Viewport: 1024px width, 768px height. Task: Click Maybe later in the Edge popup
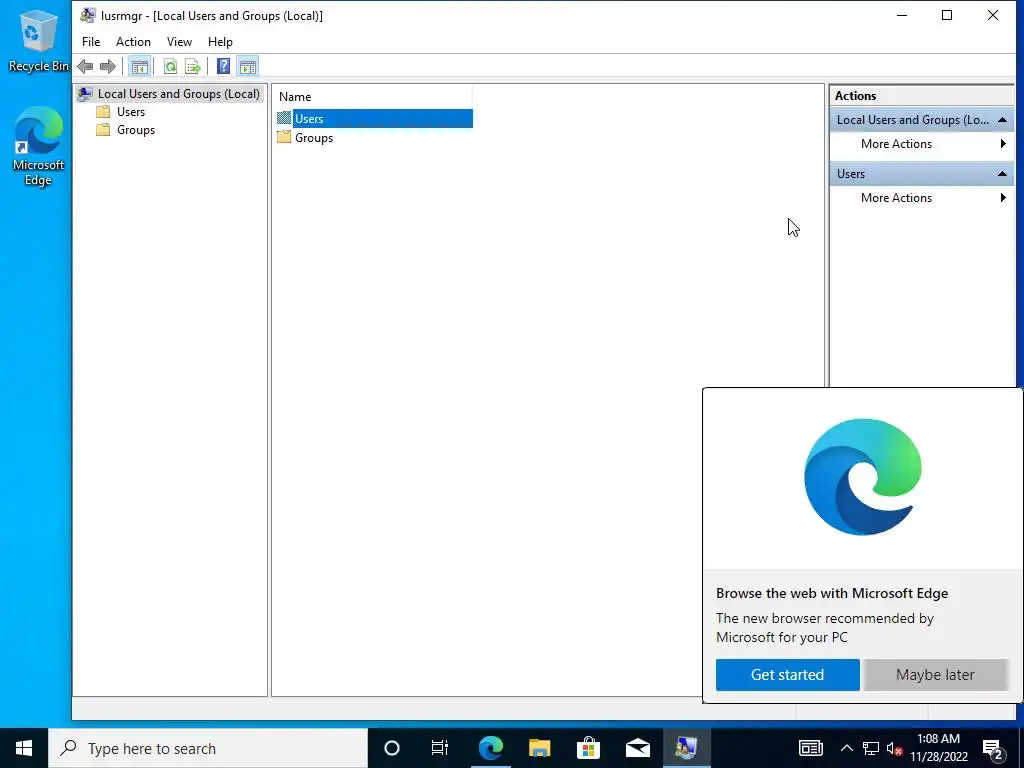coord(935,675)
